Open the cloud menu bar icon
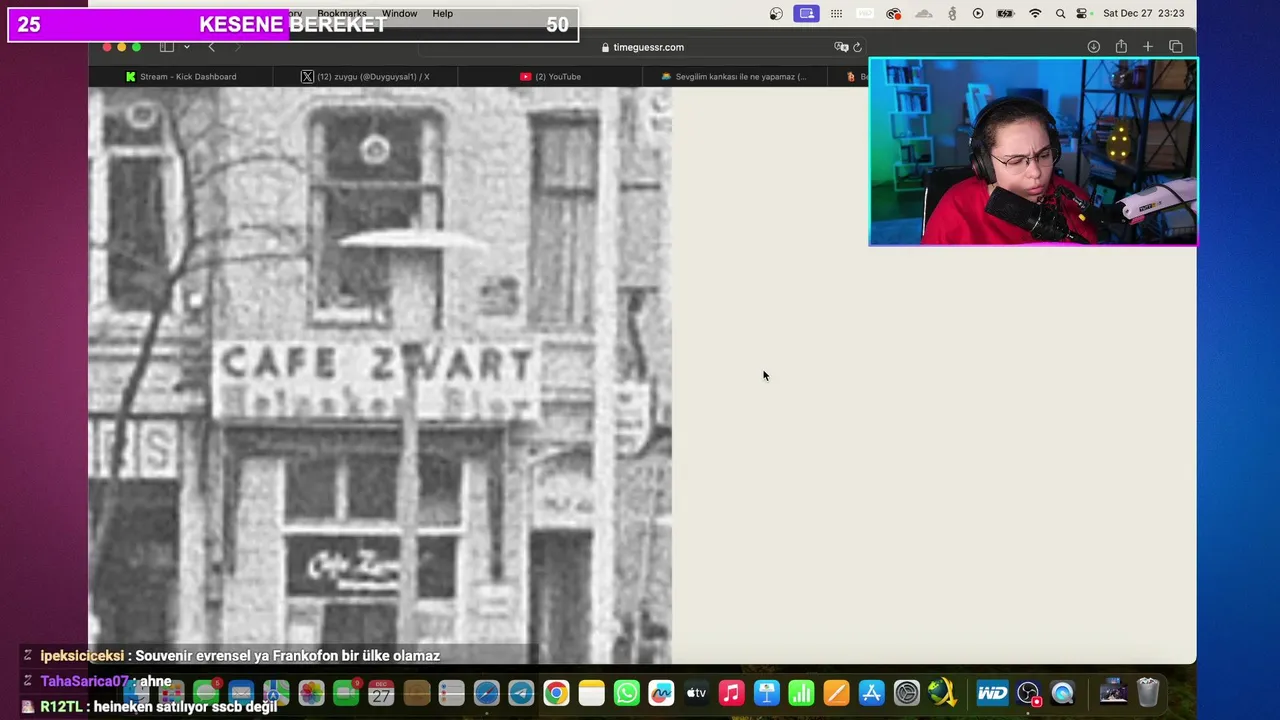Image resolution: width=1280 pixels, height=720 pixels. tap(924, 14)
